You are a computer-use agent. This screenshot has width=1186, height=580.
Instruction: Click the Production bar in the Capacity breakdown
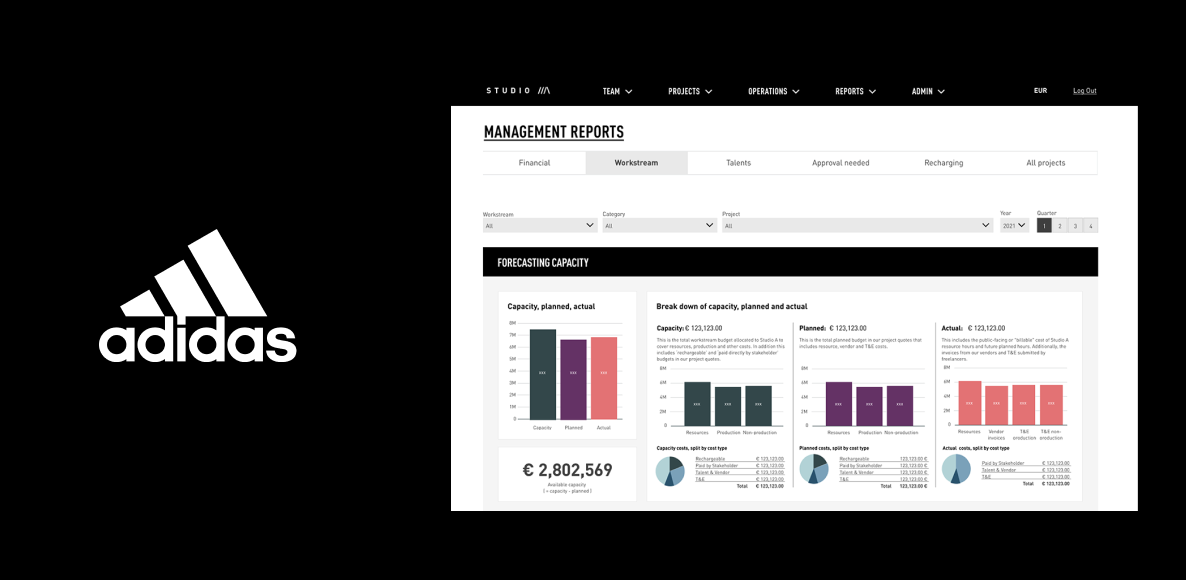tap(728, 407)
